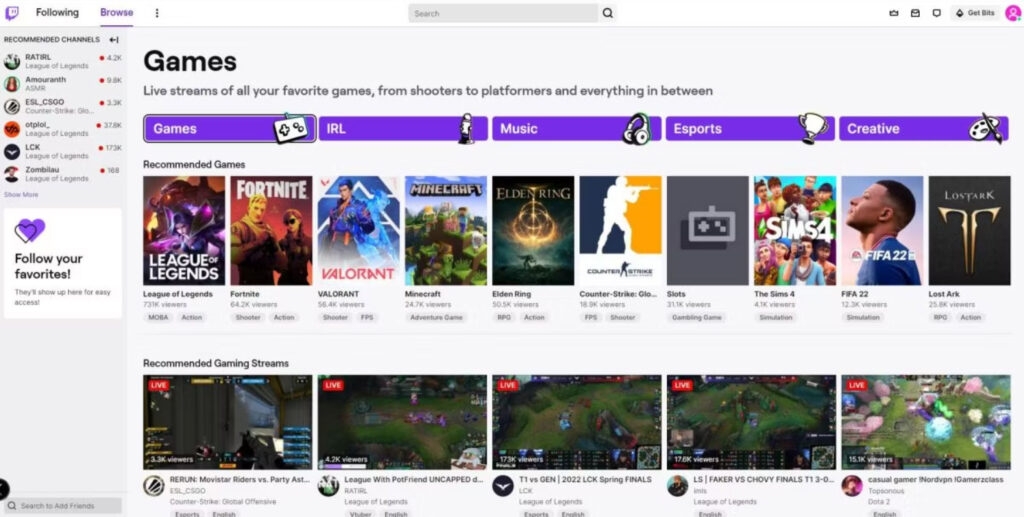The width and height of the screenshot is (1024, 517).
Task: Click Simulation tag under The Sims 4
Action: tap(776, 317)
